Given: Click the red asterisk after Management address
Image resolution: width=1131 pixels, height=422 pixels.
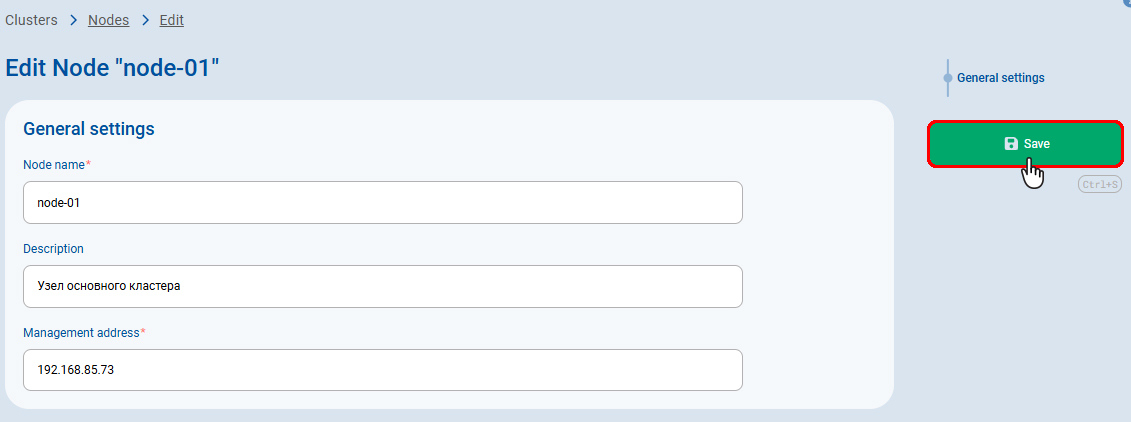Looking at the screenshot, I should click(143, 332).
